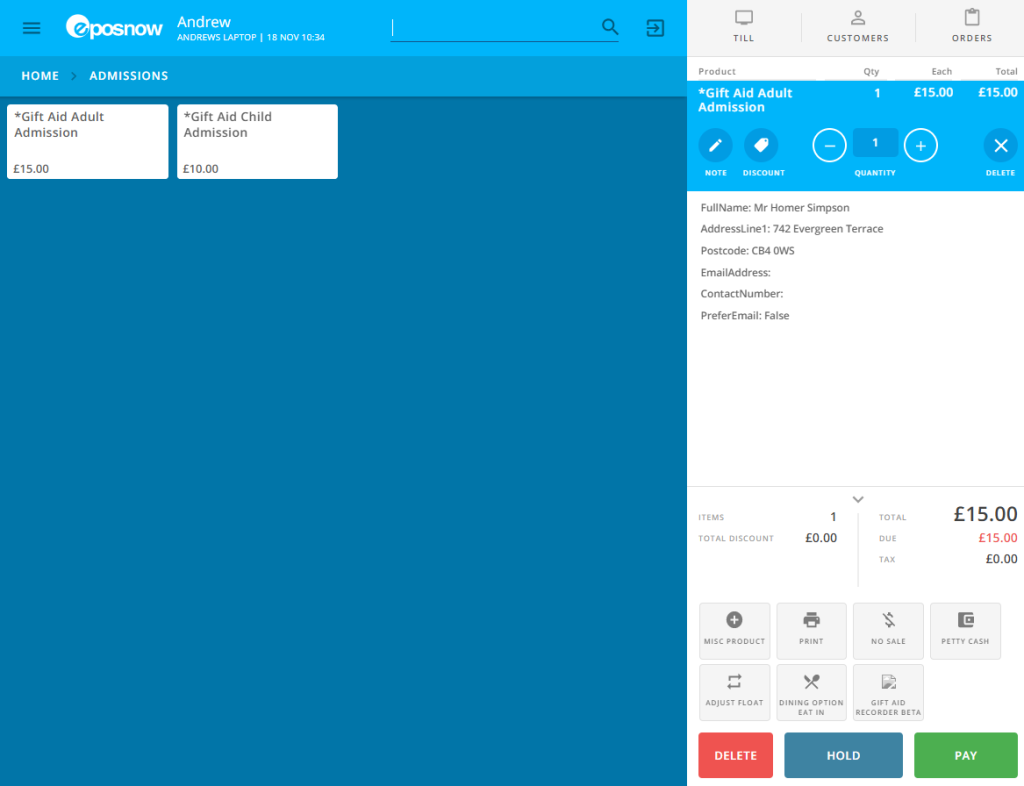Click the search magnifier icon

(610, 27)
